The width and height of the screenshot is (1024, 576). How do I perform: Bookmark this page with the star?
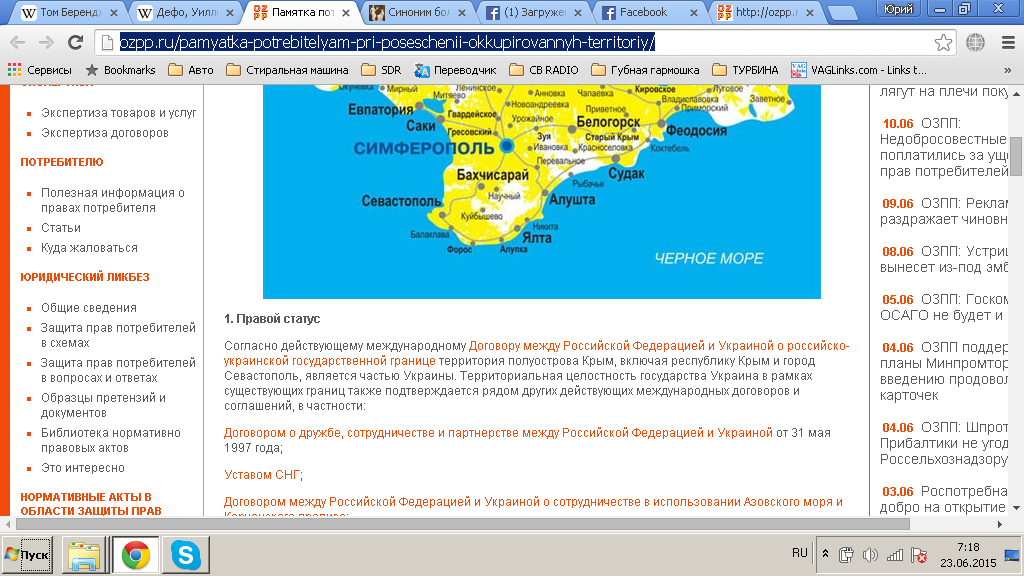tap(943, 43)
